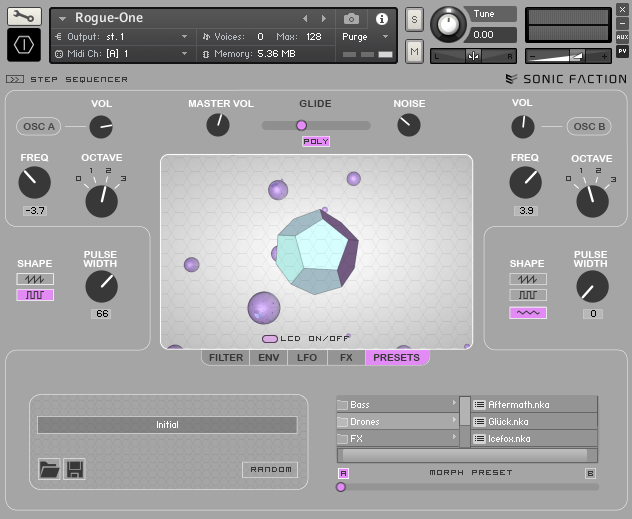Click the PV button in header

click(622, 51)
